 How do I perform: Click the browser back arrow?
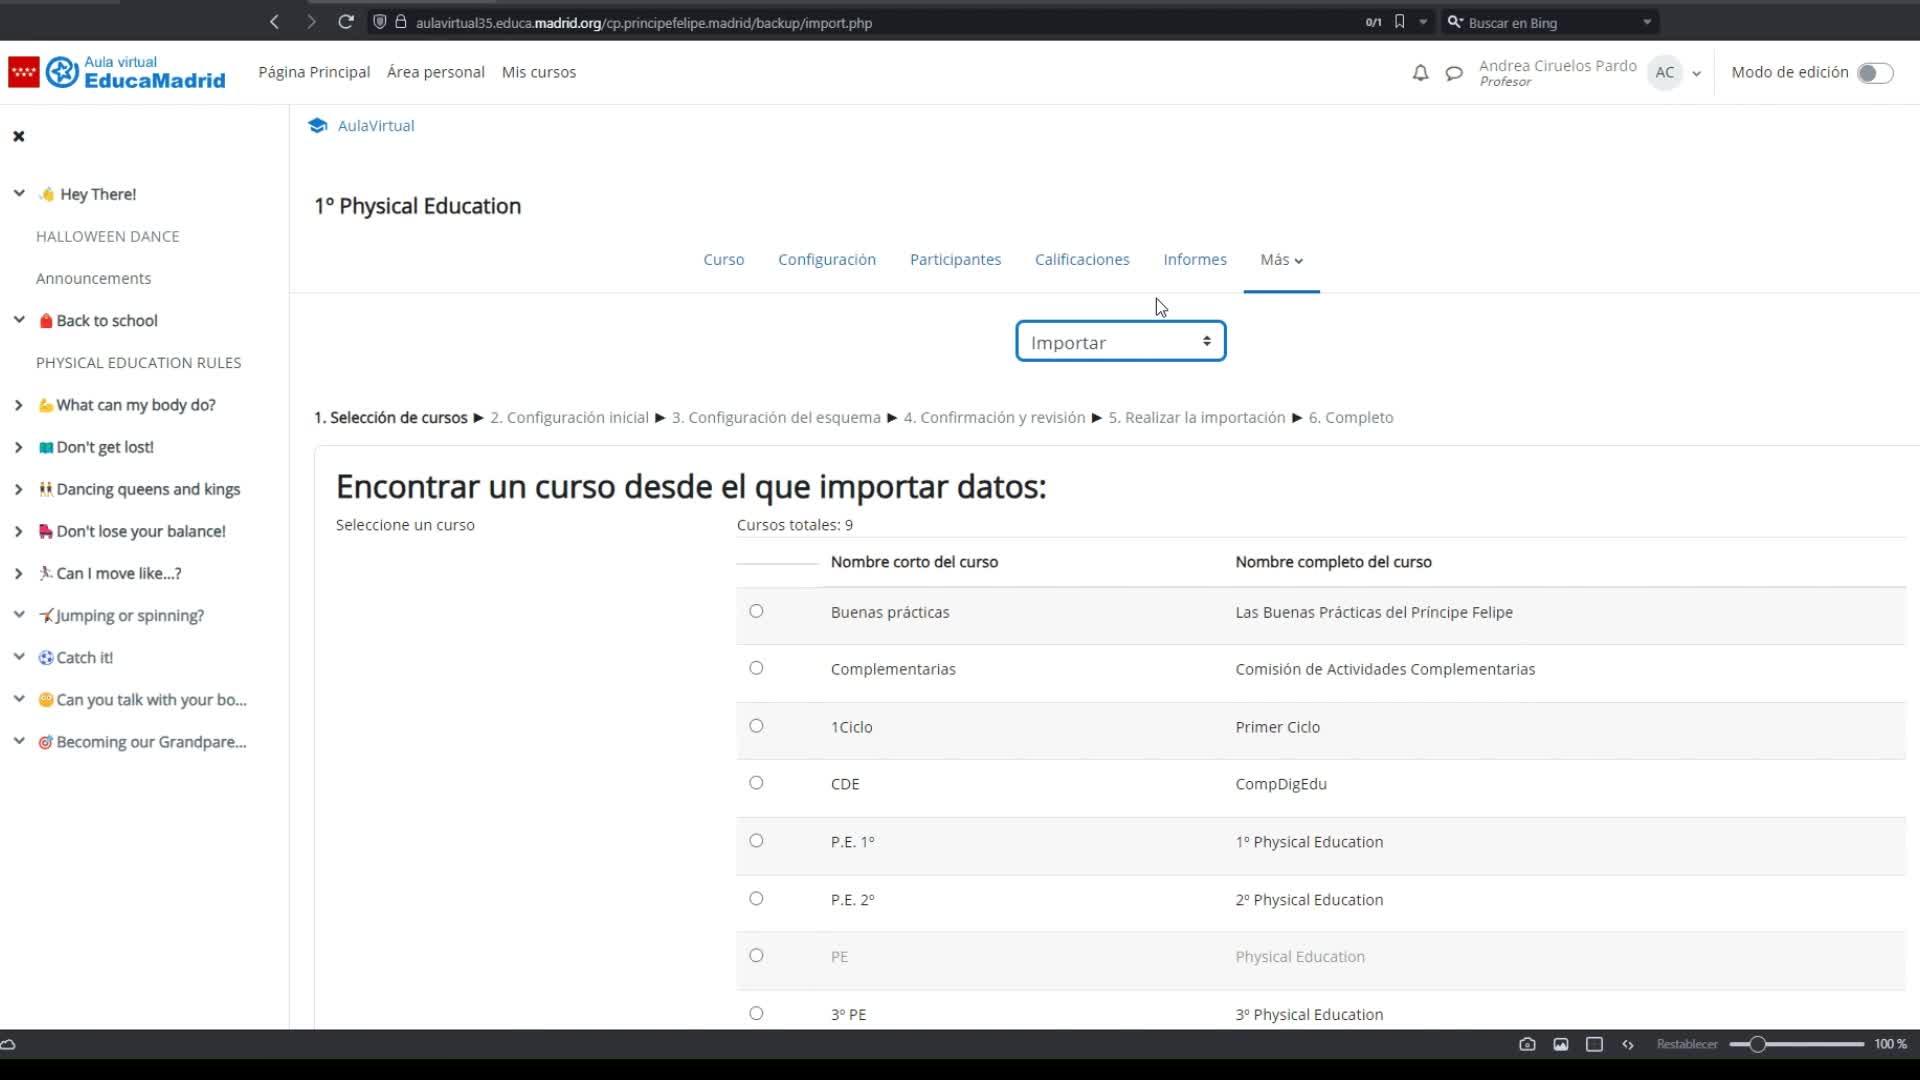click(274, 22)
